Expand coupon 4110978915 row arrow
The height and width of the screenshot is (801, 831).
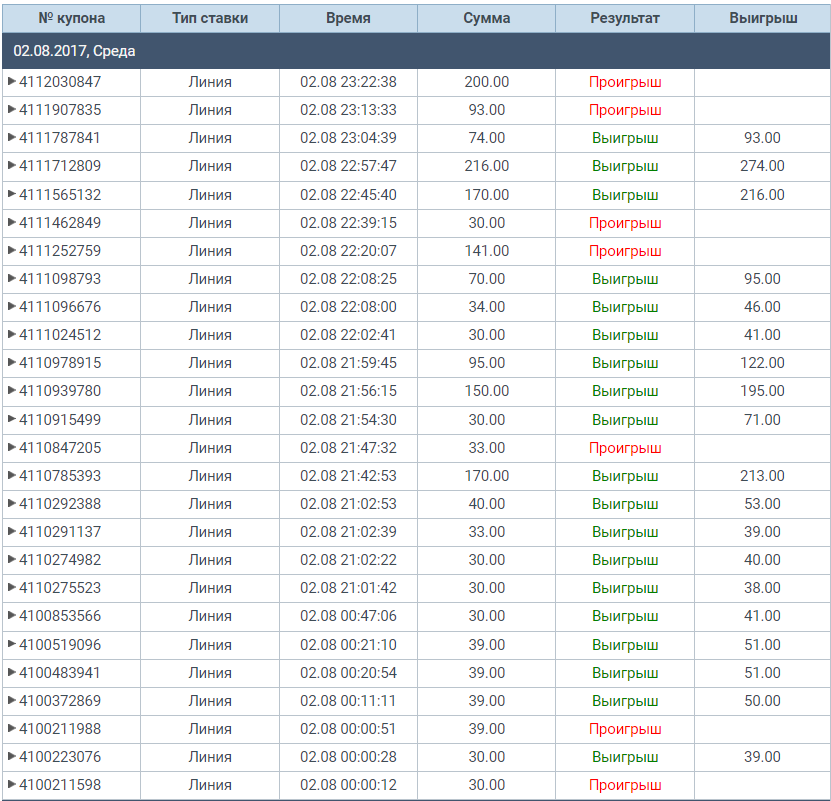click(12, 363)
